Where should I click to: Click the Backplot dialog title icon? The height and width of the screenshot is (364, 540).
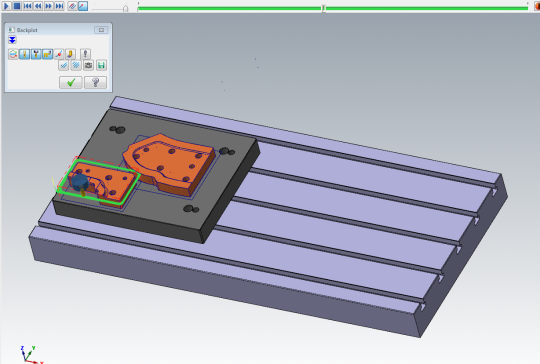(11, 30)
